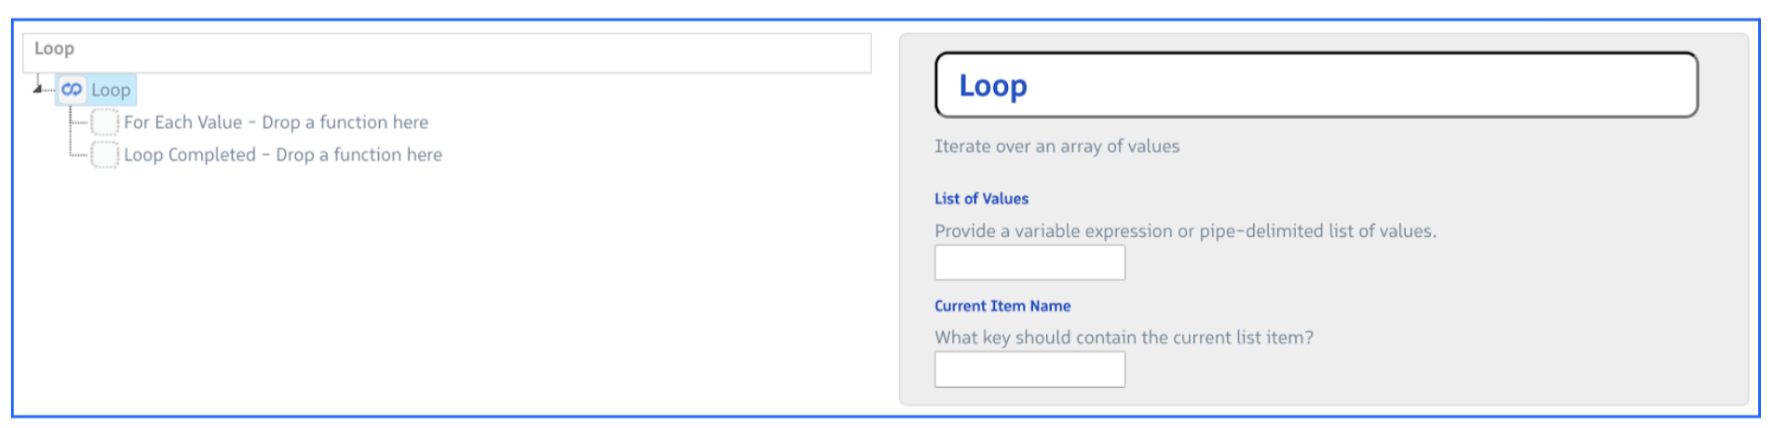Focus the List of Values input box

click(x=1029, y=263)
